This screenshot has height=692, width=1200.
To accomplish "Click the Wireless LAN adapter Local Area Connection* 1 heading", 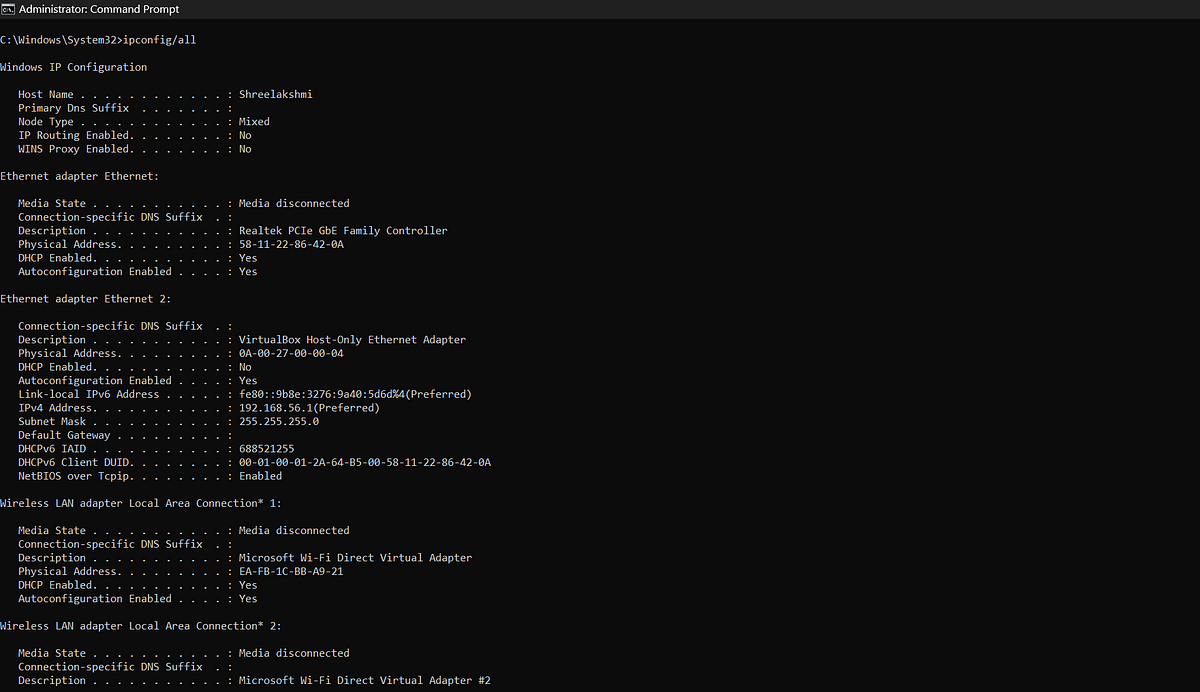I will pyautogui.click(x=140, y=502).
